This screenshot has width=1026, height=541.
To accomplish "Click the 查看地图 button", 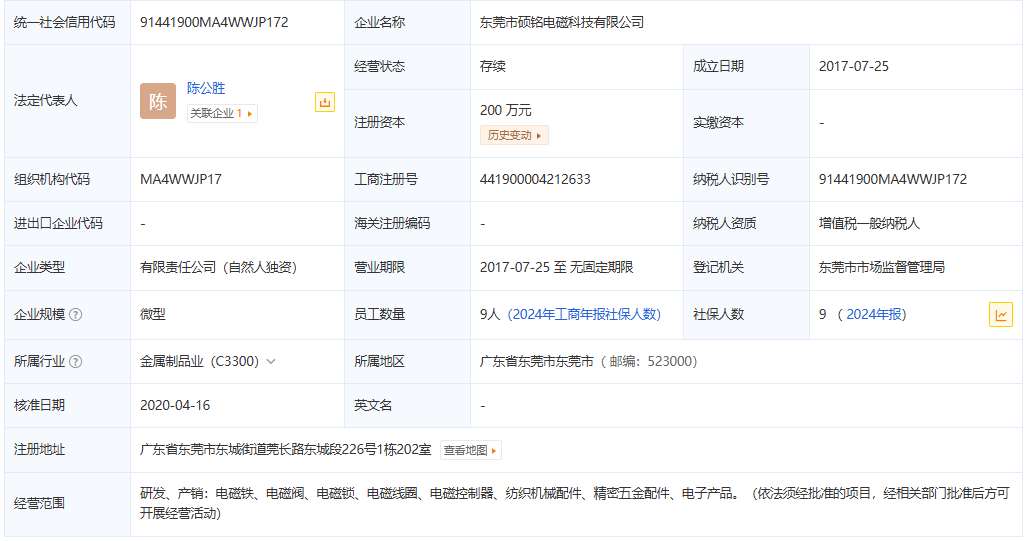I will [470, 451].
